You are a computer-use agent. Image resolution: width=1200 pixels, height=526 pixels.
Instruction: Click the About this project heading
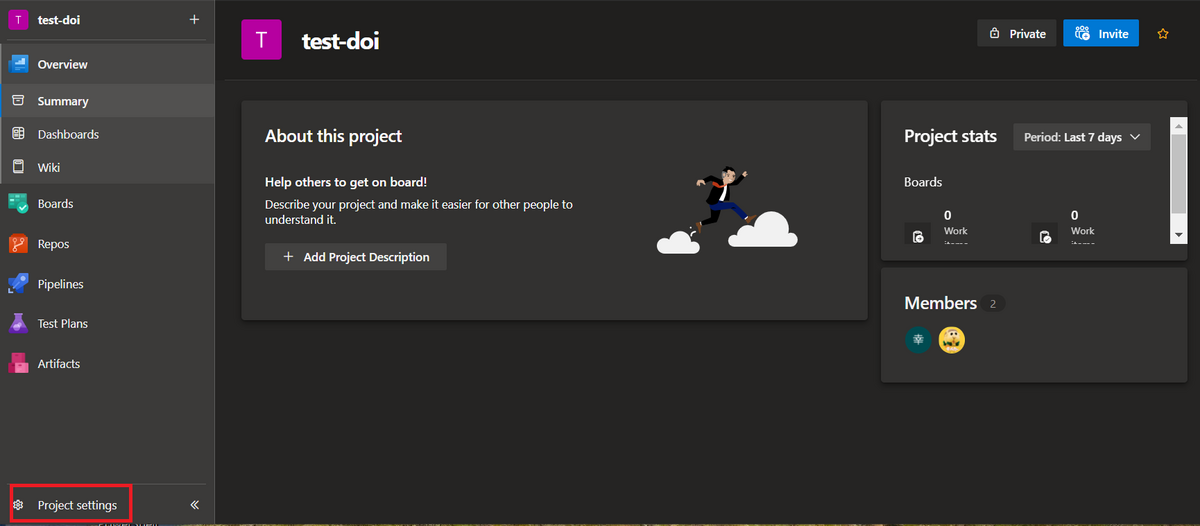(333, 136)
